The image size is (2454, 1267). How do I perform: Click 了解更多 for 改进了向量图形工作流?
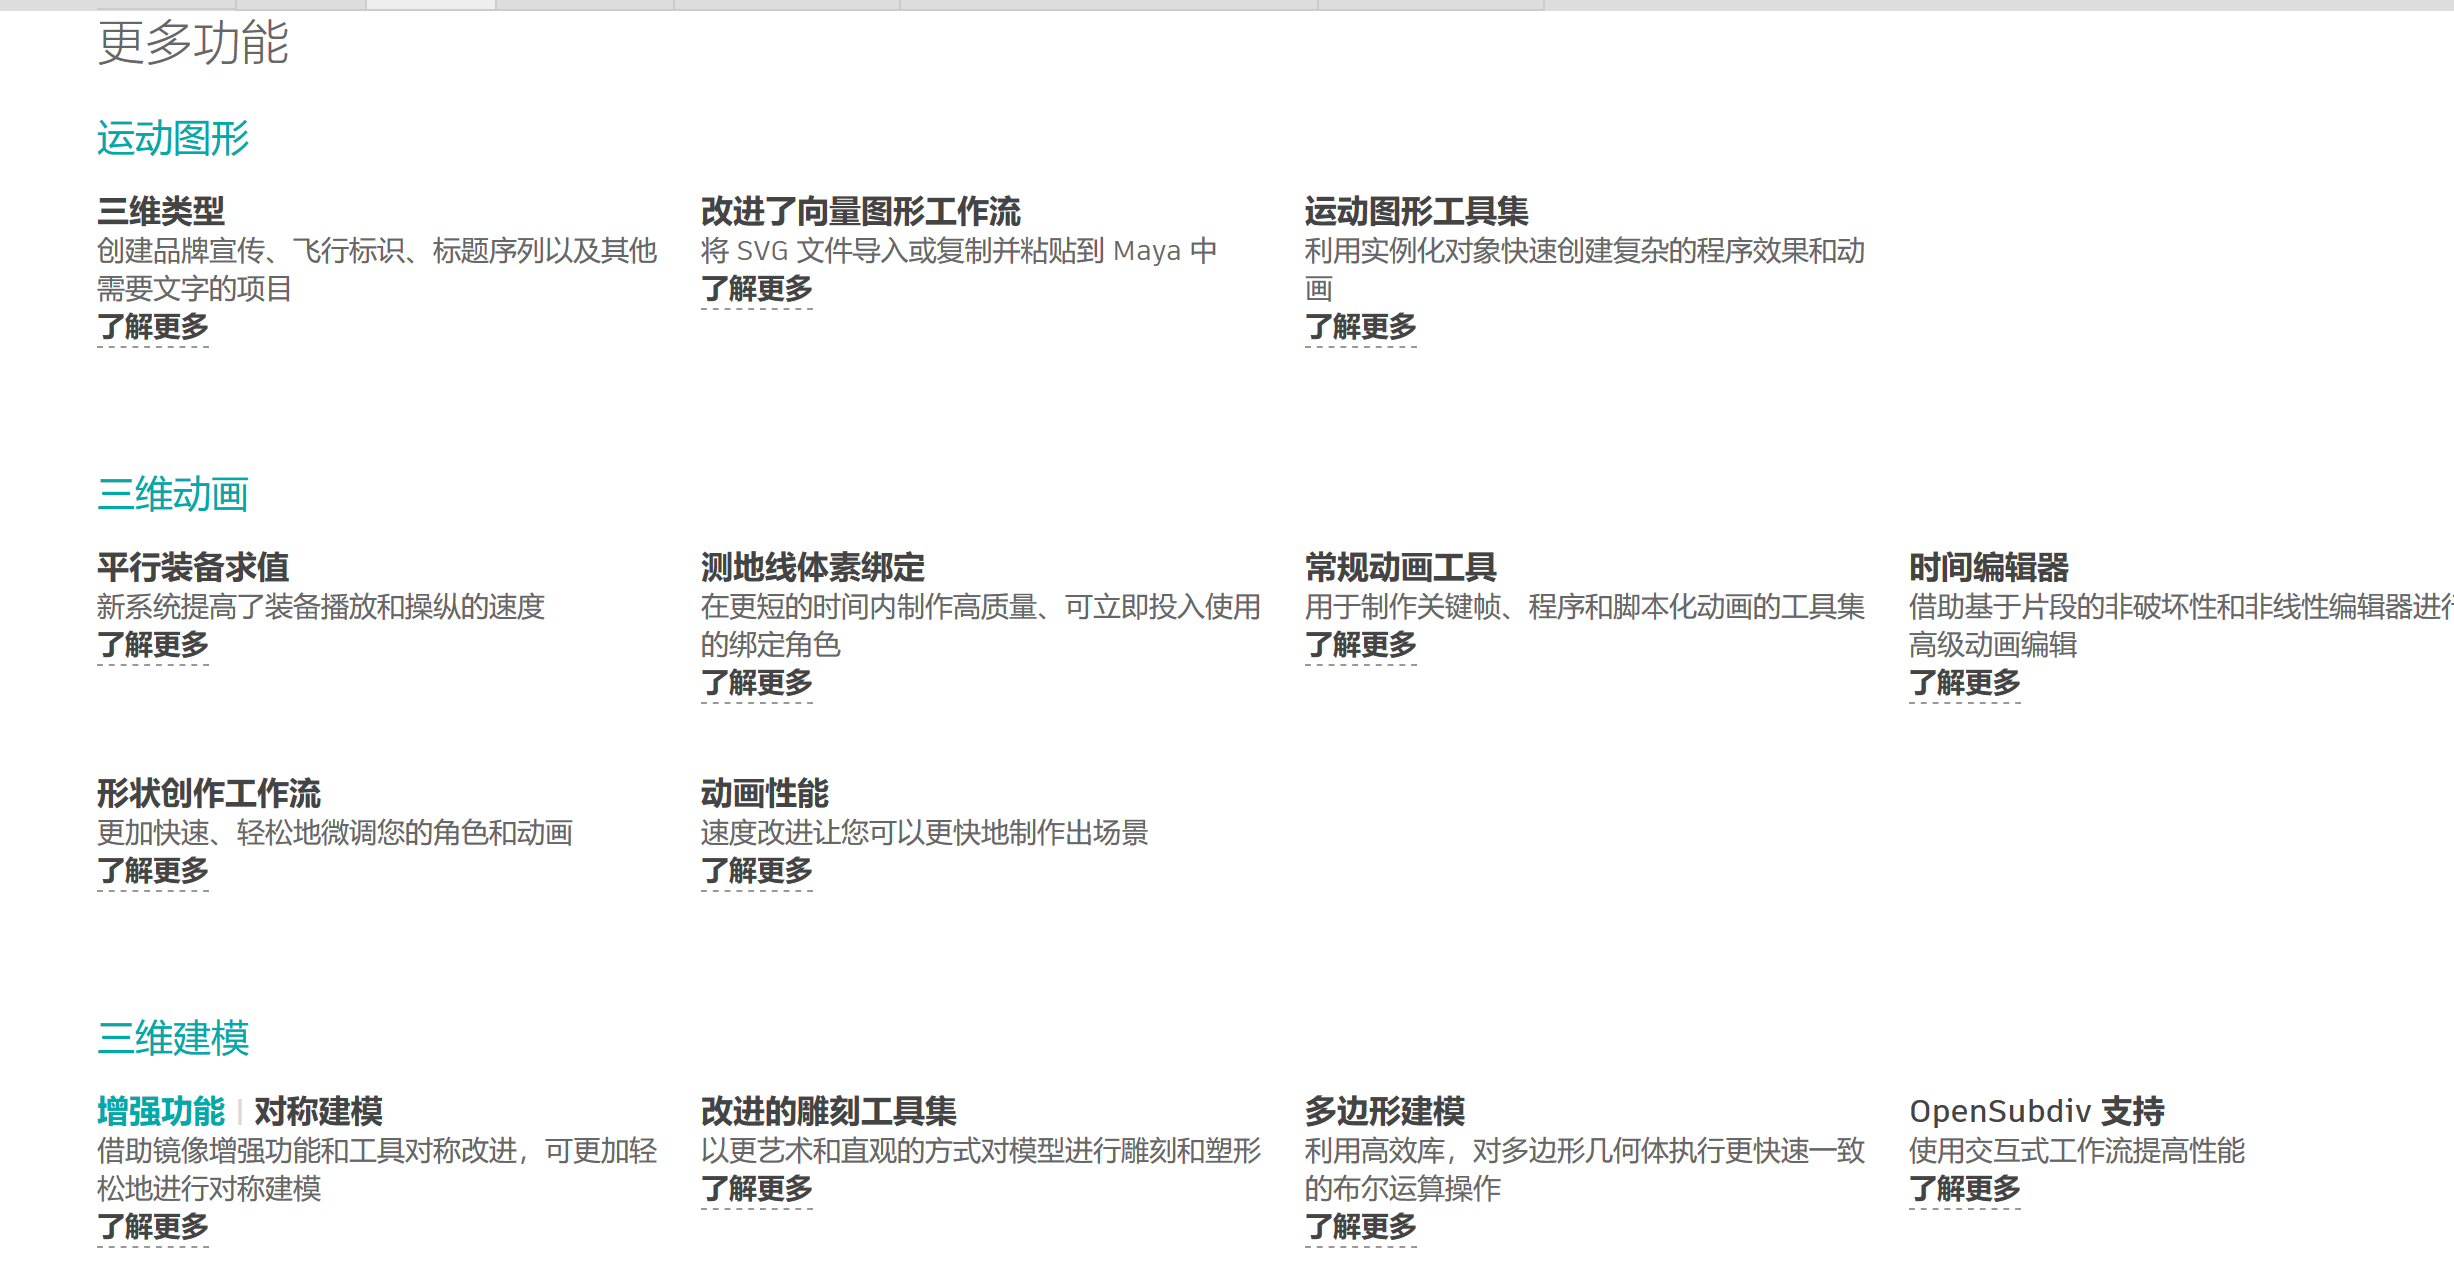757,289
